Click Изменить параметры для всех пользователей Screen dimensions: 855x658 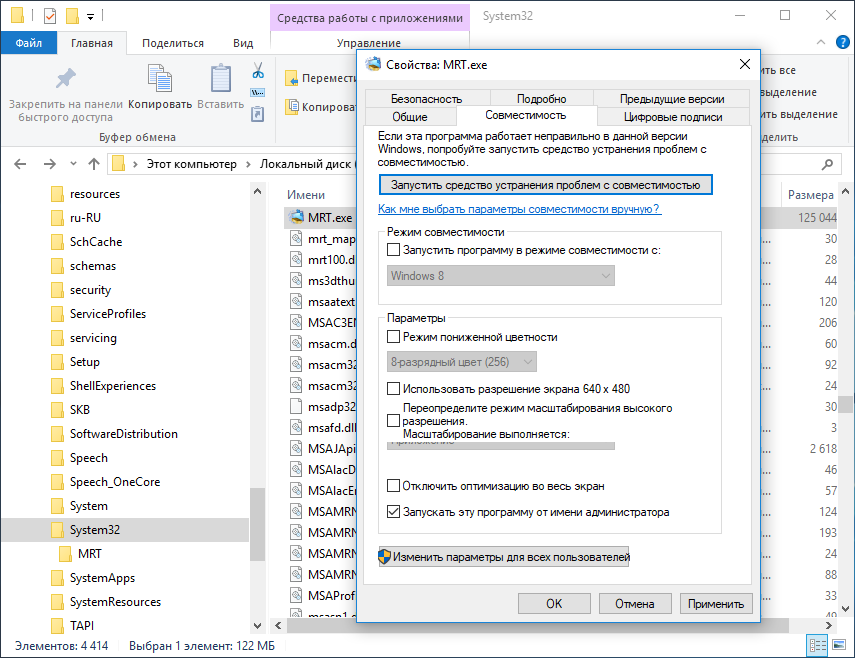pyautogui.click(x=504, y=557)
